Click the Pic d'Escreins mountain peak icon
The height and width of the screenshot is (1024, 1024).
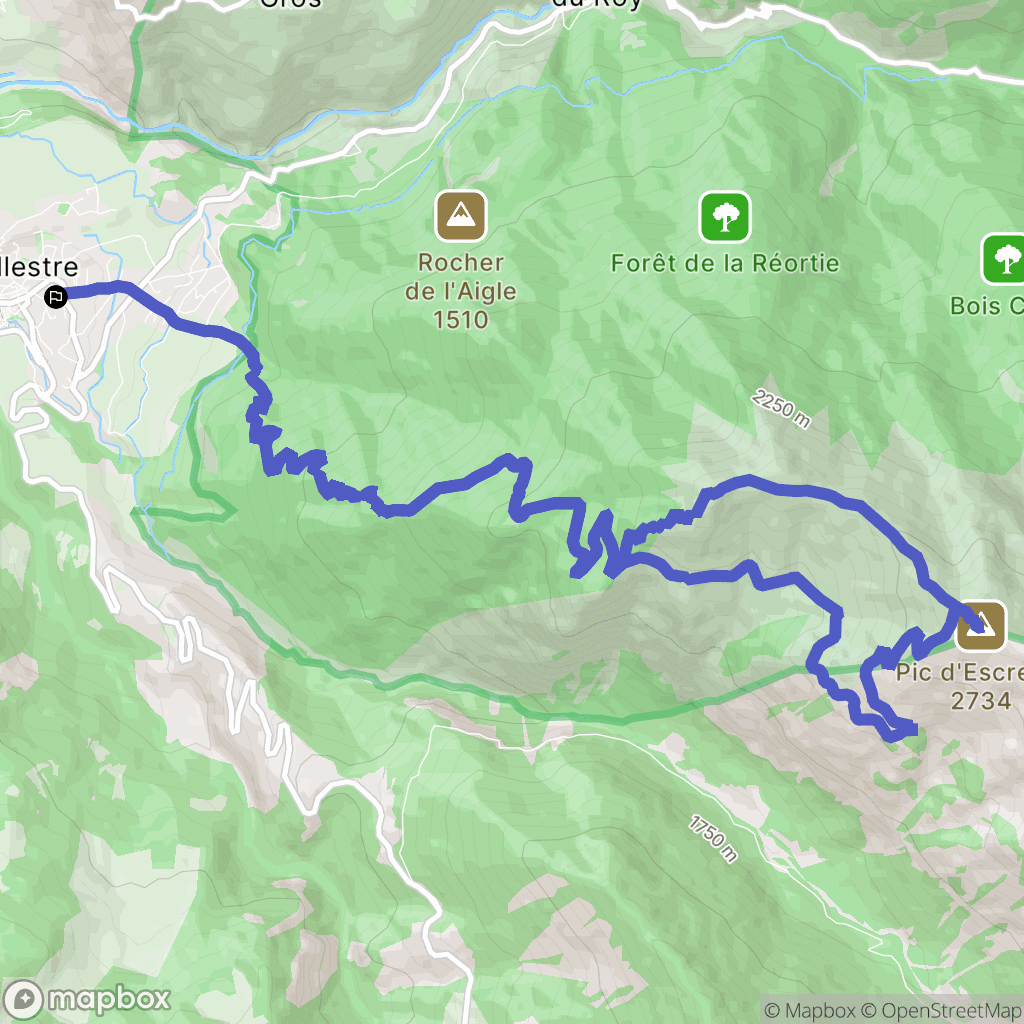[x=980, y=626]
